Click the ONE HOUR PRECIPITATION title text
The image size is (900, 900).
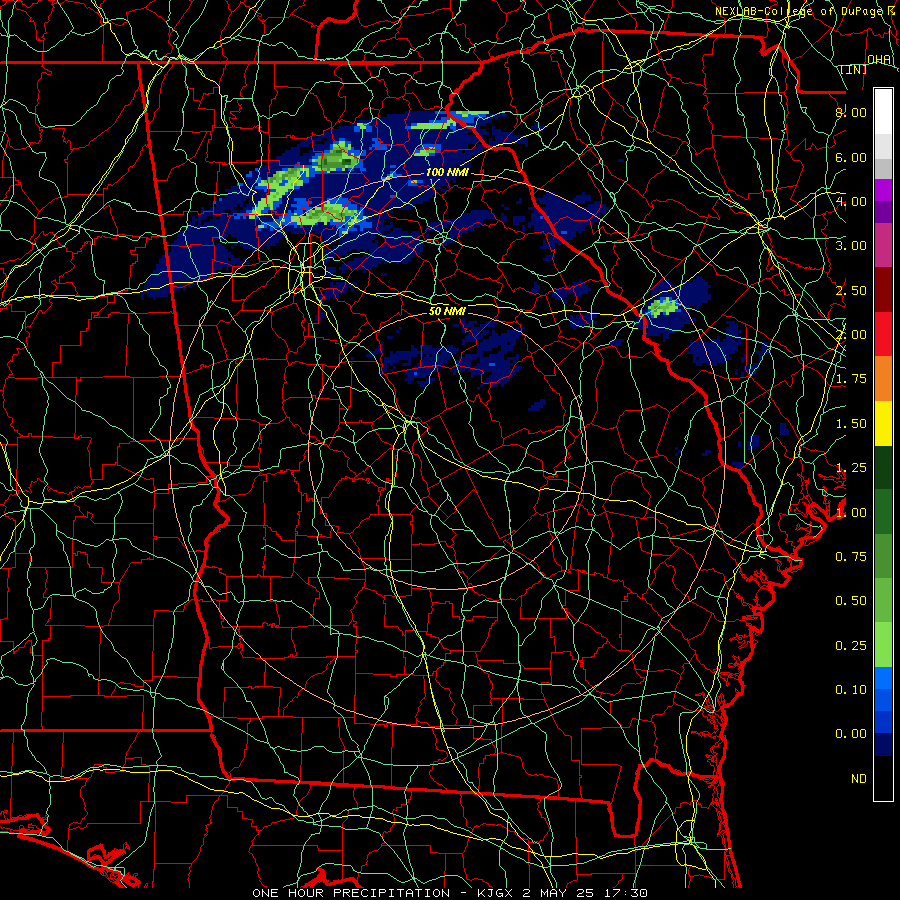tap(351, 893)
